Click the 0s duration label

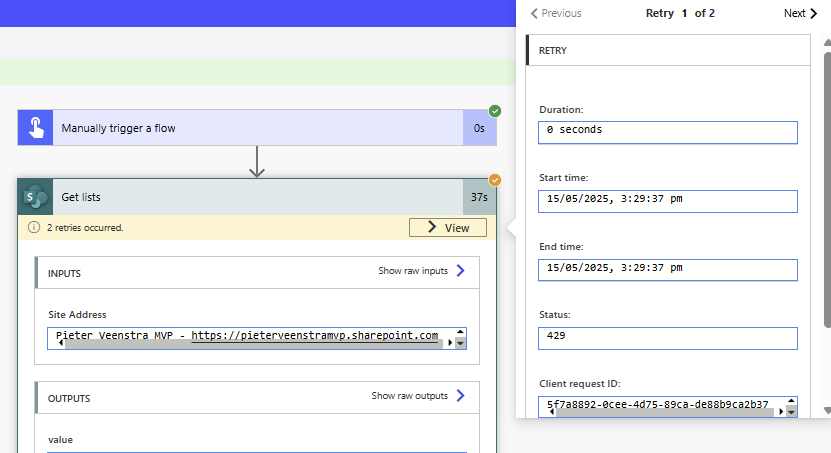tap(479, 128)
